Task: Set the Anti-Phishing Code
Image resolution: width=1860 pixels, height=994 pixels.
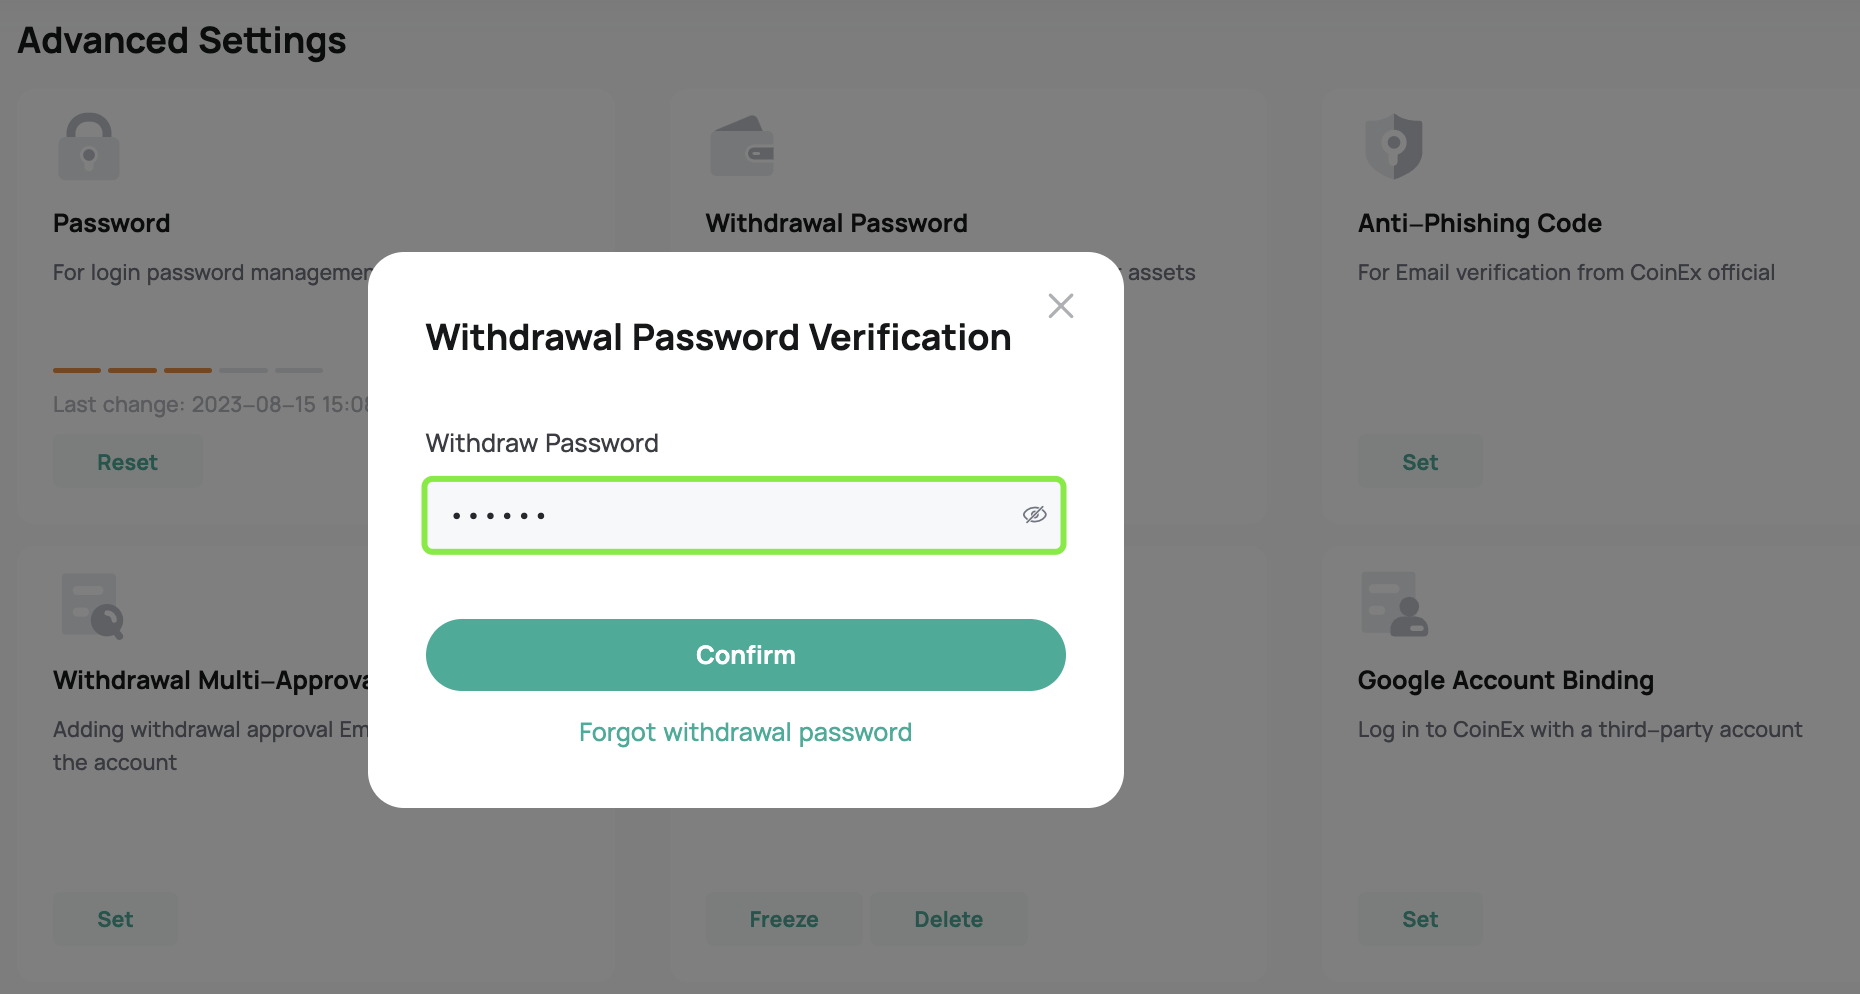Action: [x=1419, y=461]
